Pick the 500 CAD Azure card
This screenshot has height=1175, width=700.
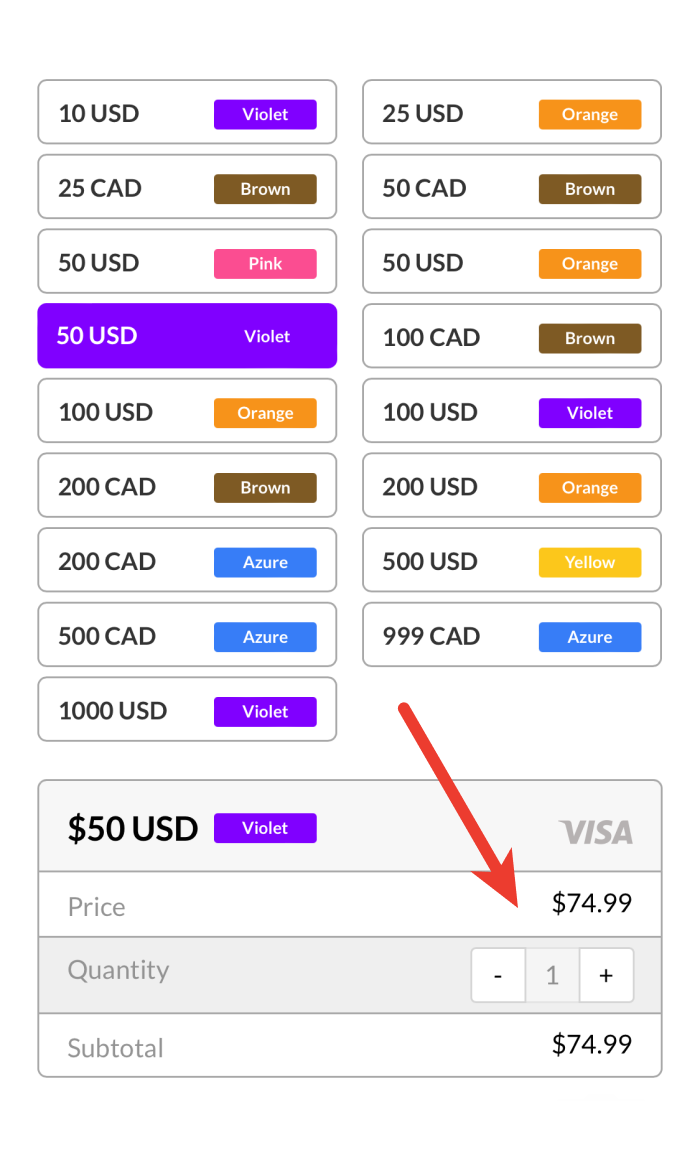(187, 636)
